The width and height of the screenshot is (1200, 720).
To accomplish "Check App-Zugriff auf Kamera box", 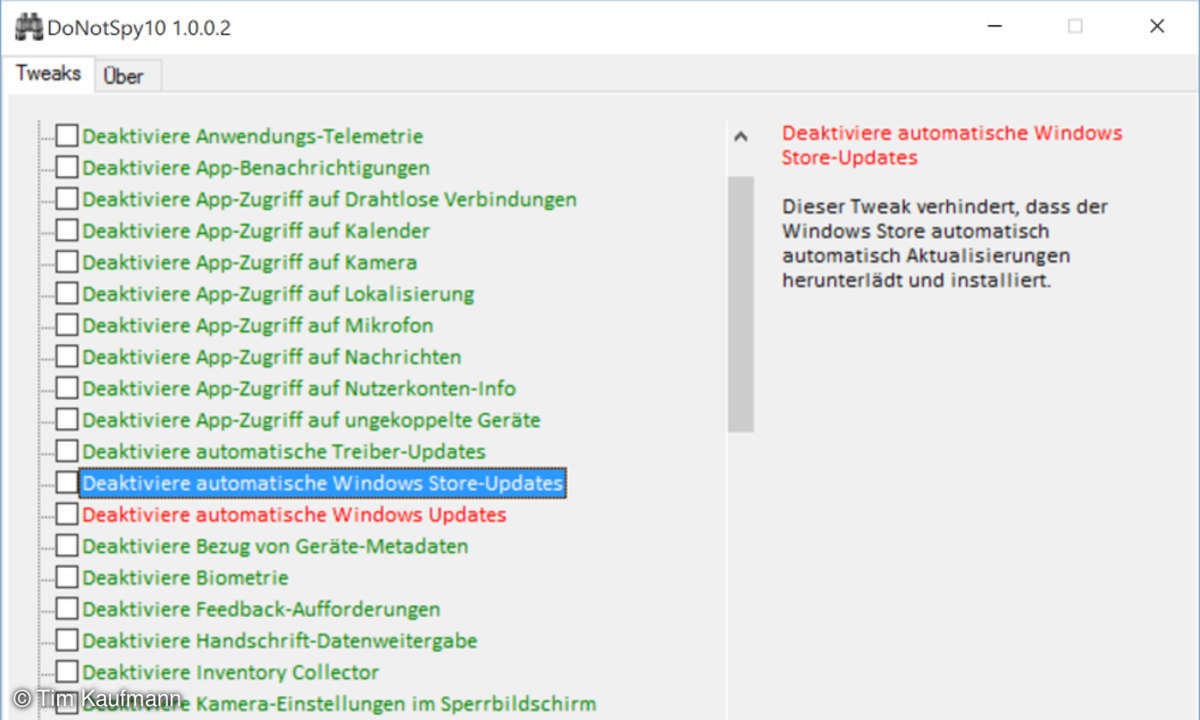I will coord(66,262).
